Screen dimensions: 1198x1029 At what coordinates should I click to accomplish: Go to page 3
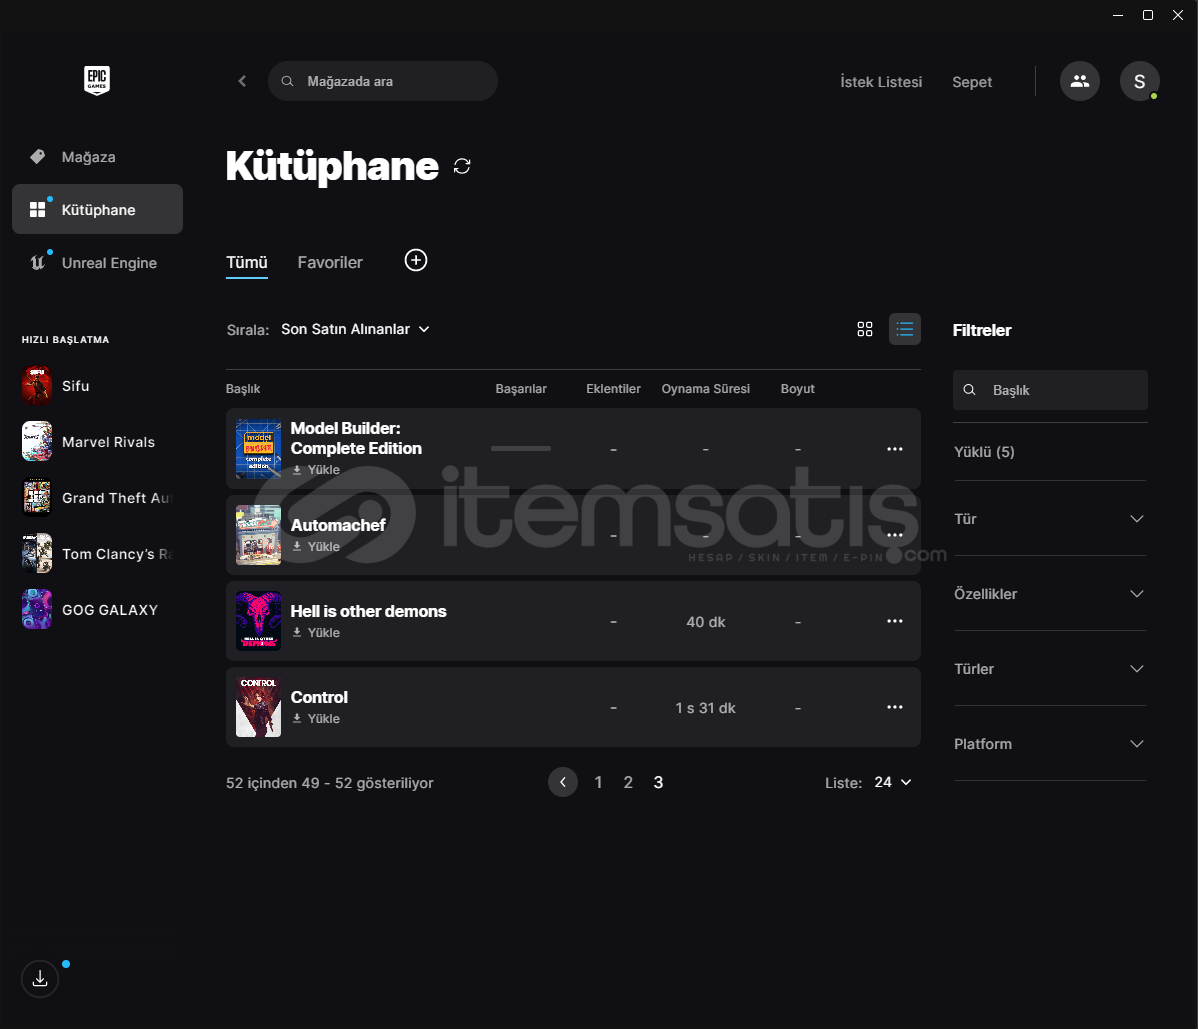click(x=658, y=782)
